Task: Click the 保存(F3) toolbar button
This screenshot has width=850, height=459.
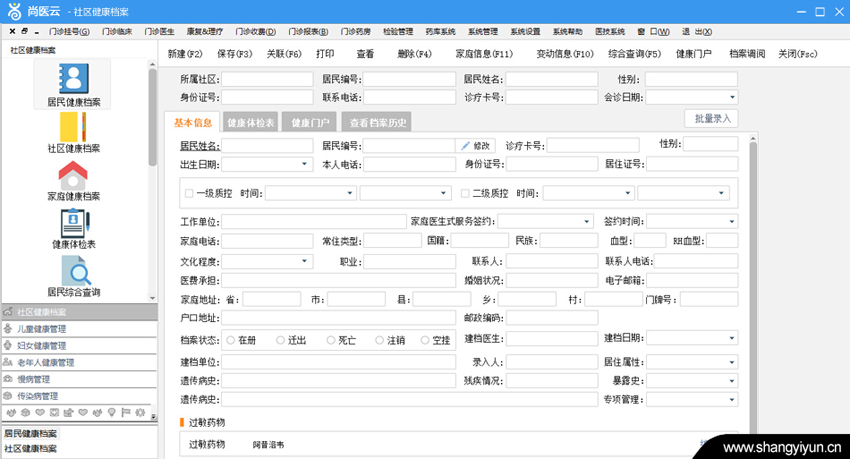Action: pyautogui.click(x=235, y=54)
